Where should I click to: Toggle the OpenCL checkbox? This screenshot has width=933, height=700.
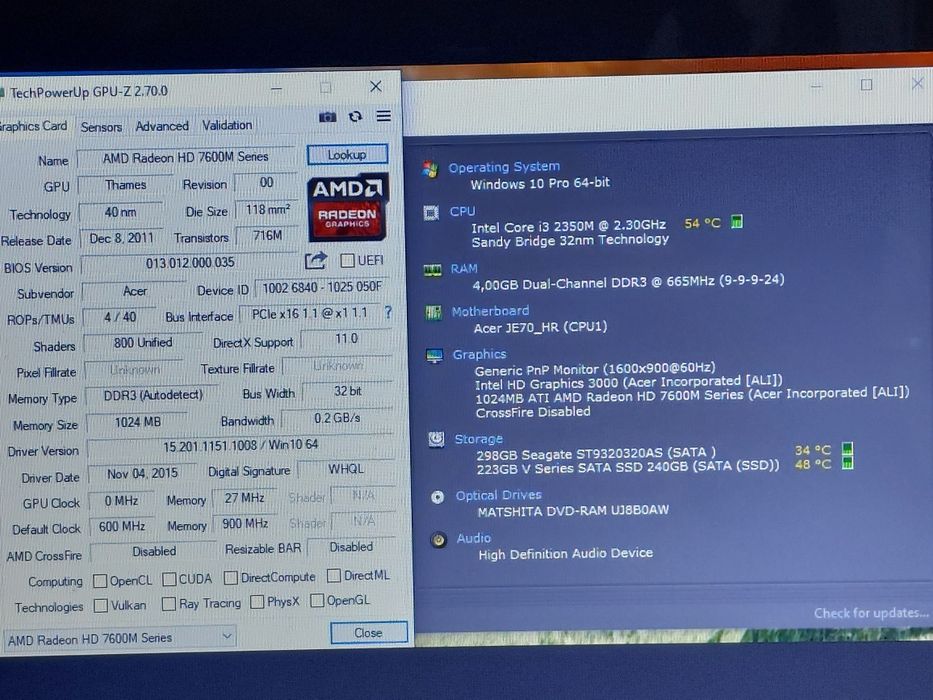tap(100, 580)
